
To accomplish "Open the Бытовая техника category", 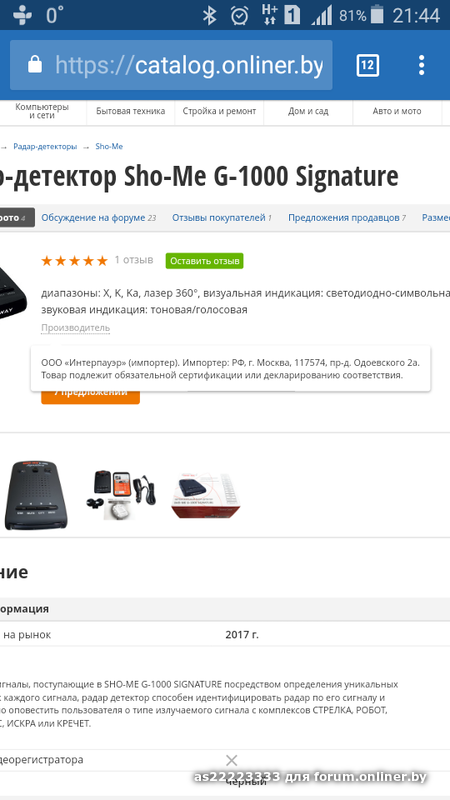I will point(131,111).
